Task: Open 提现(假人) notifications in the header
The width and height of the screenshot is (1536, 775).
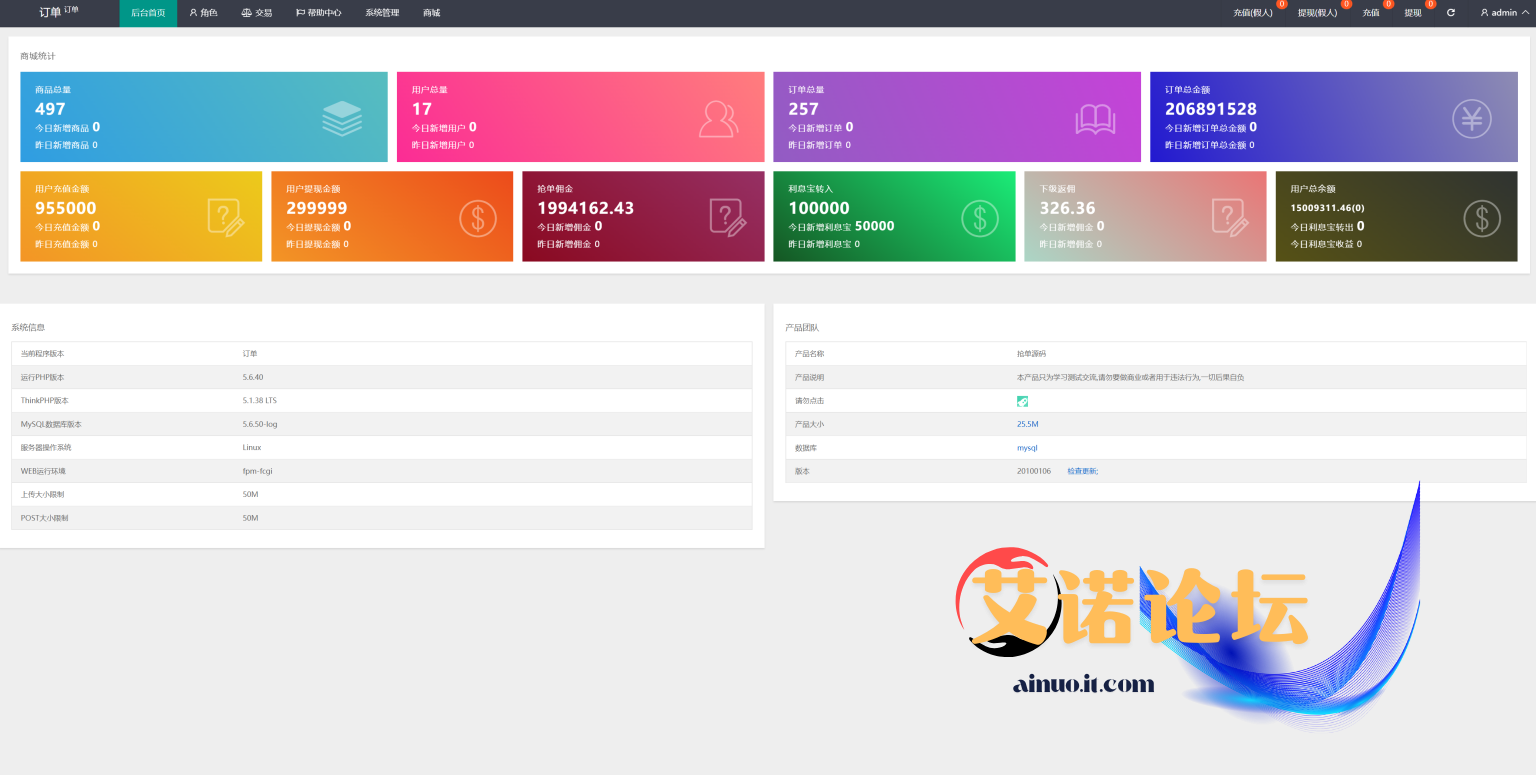Action: pyautogui.click(x=1317, y=13)
